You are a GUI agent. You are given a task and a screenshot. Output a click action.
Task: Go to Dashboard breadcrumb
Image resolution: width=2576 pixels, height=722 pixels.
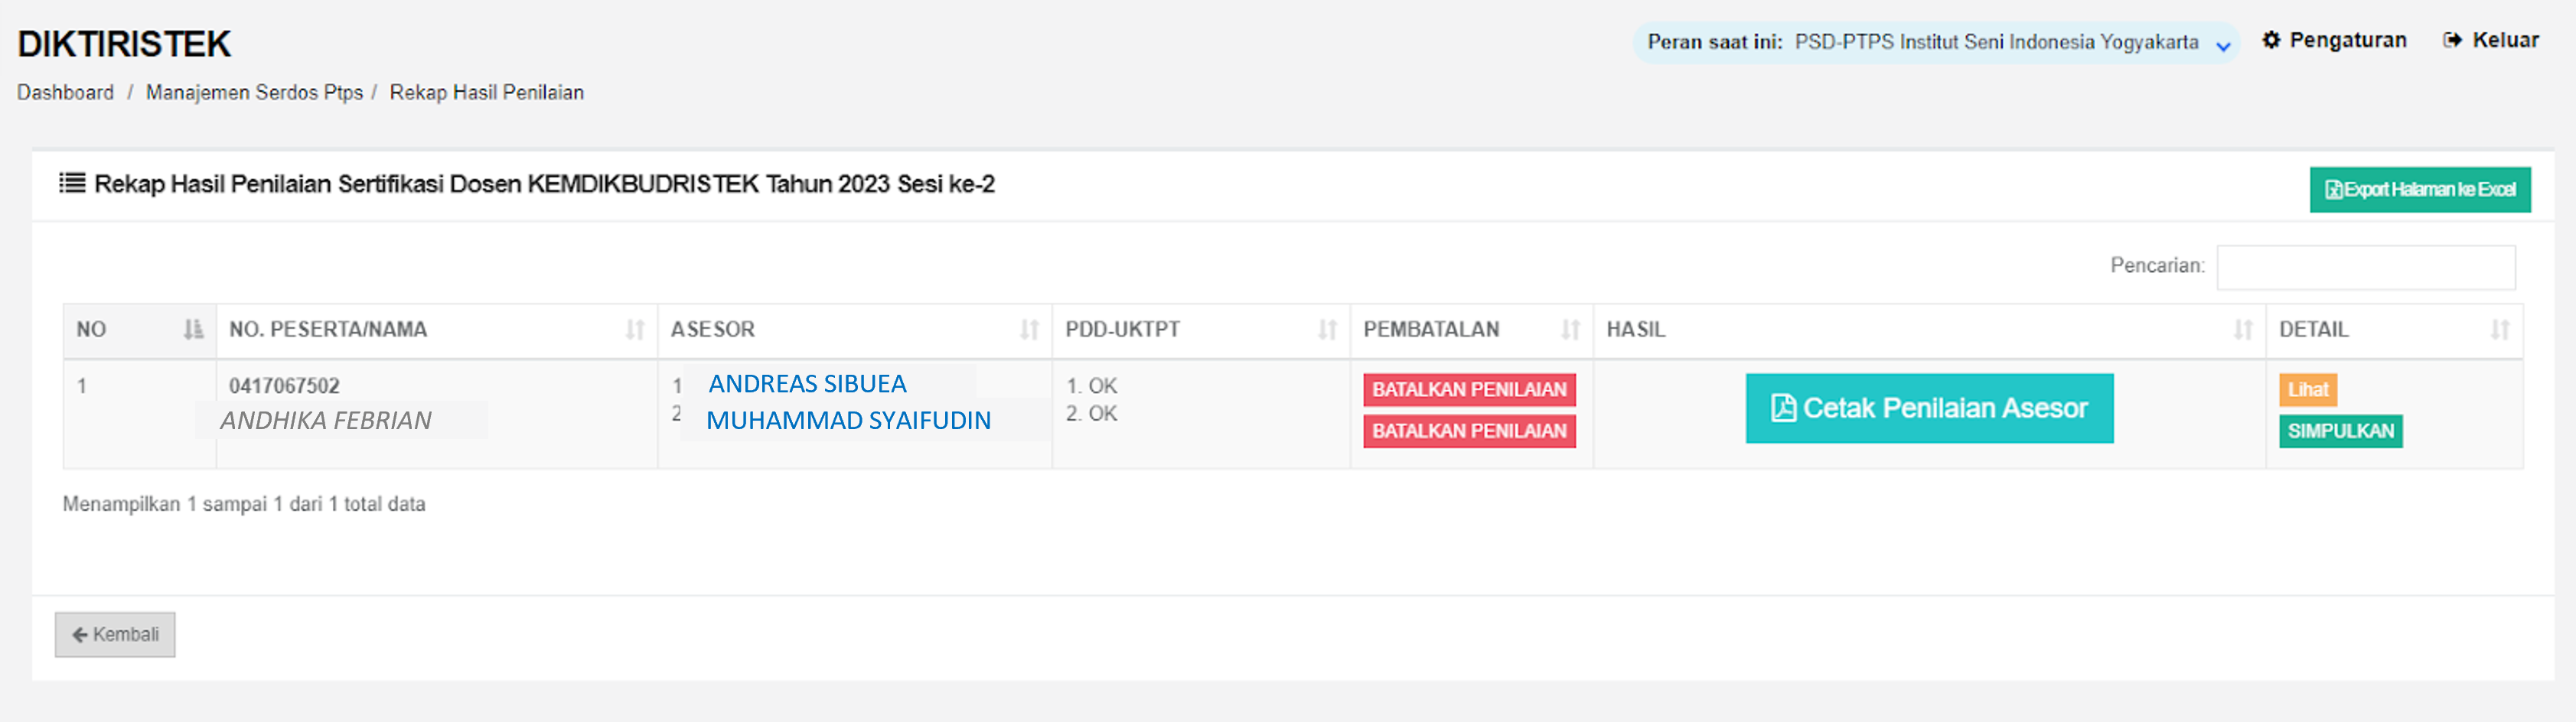click(x=65, y=92)
